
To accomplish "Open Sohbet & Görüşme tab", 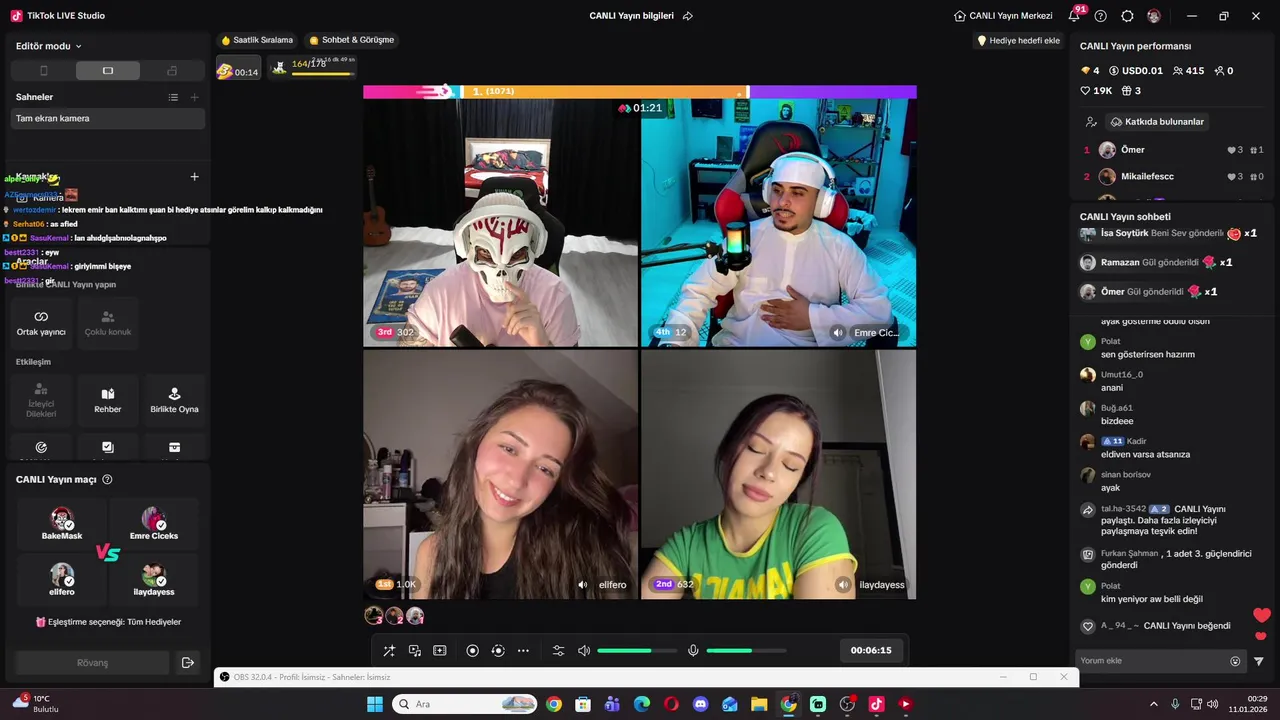I will coord(352,40).
